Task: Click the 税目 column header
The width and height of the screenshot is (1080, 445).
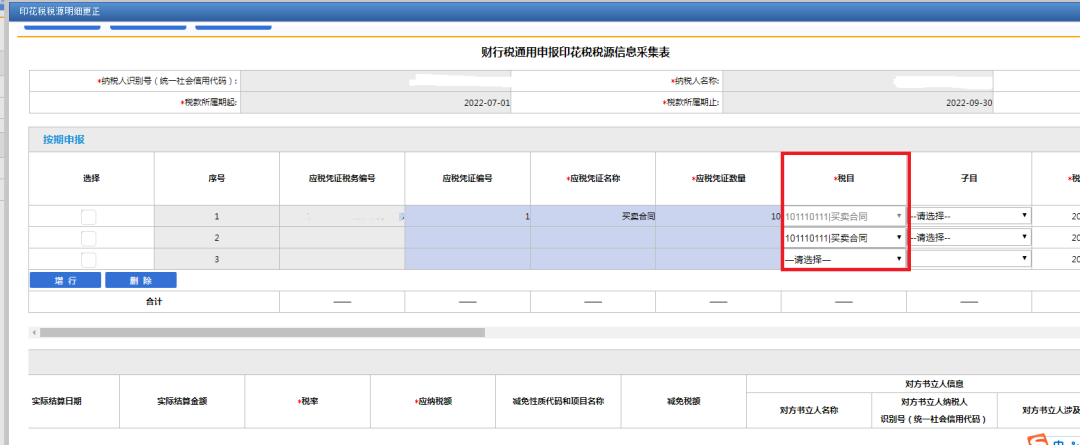Action: pyautogui.click(x=844, y=178)
